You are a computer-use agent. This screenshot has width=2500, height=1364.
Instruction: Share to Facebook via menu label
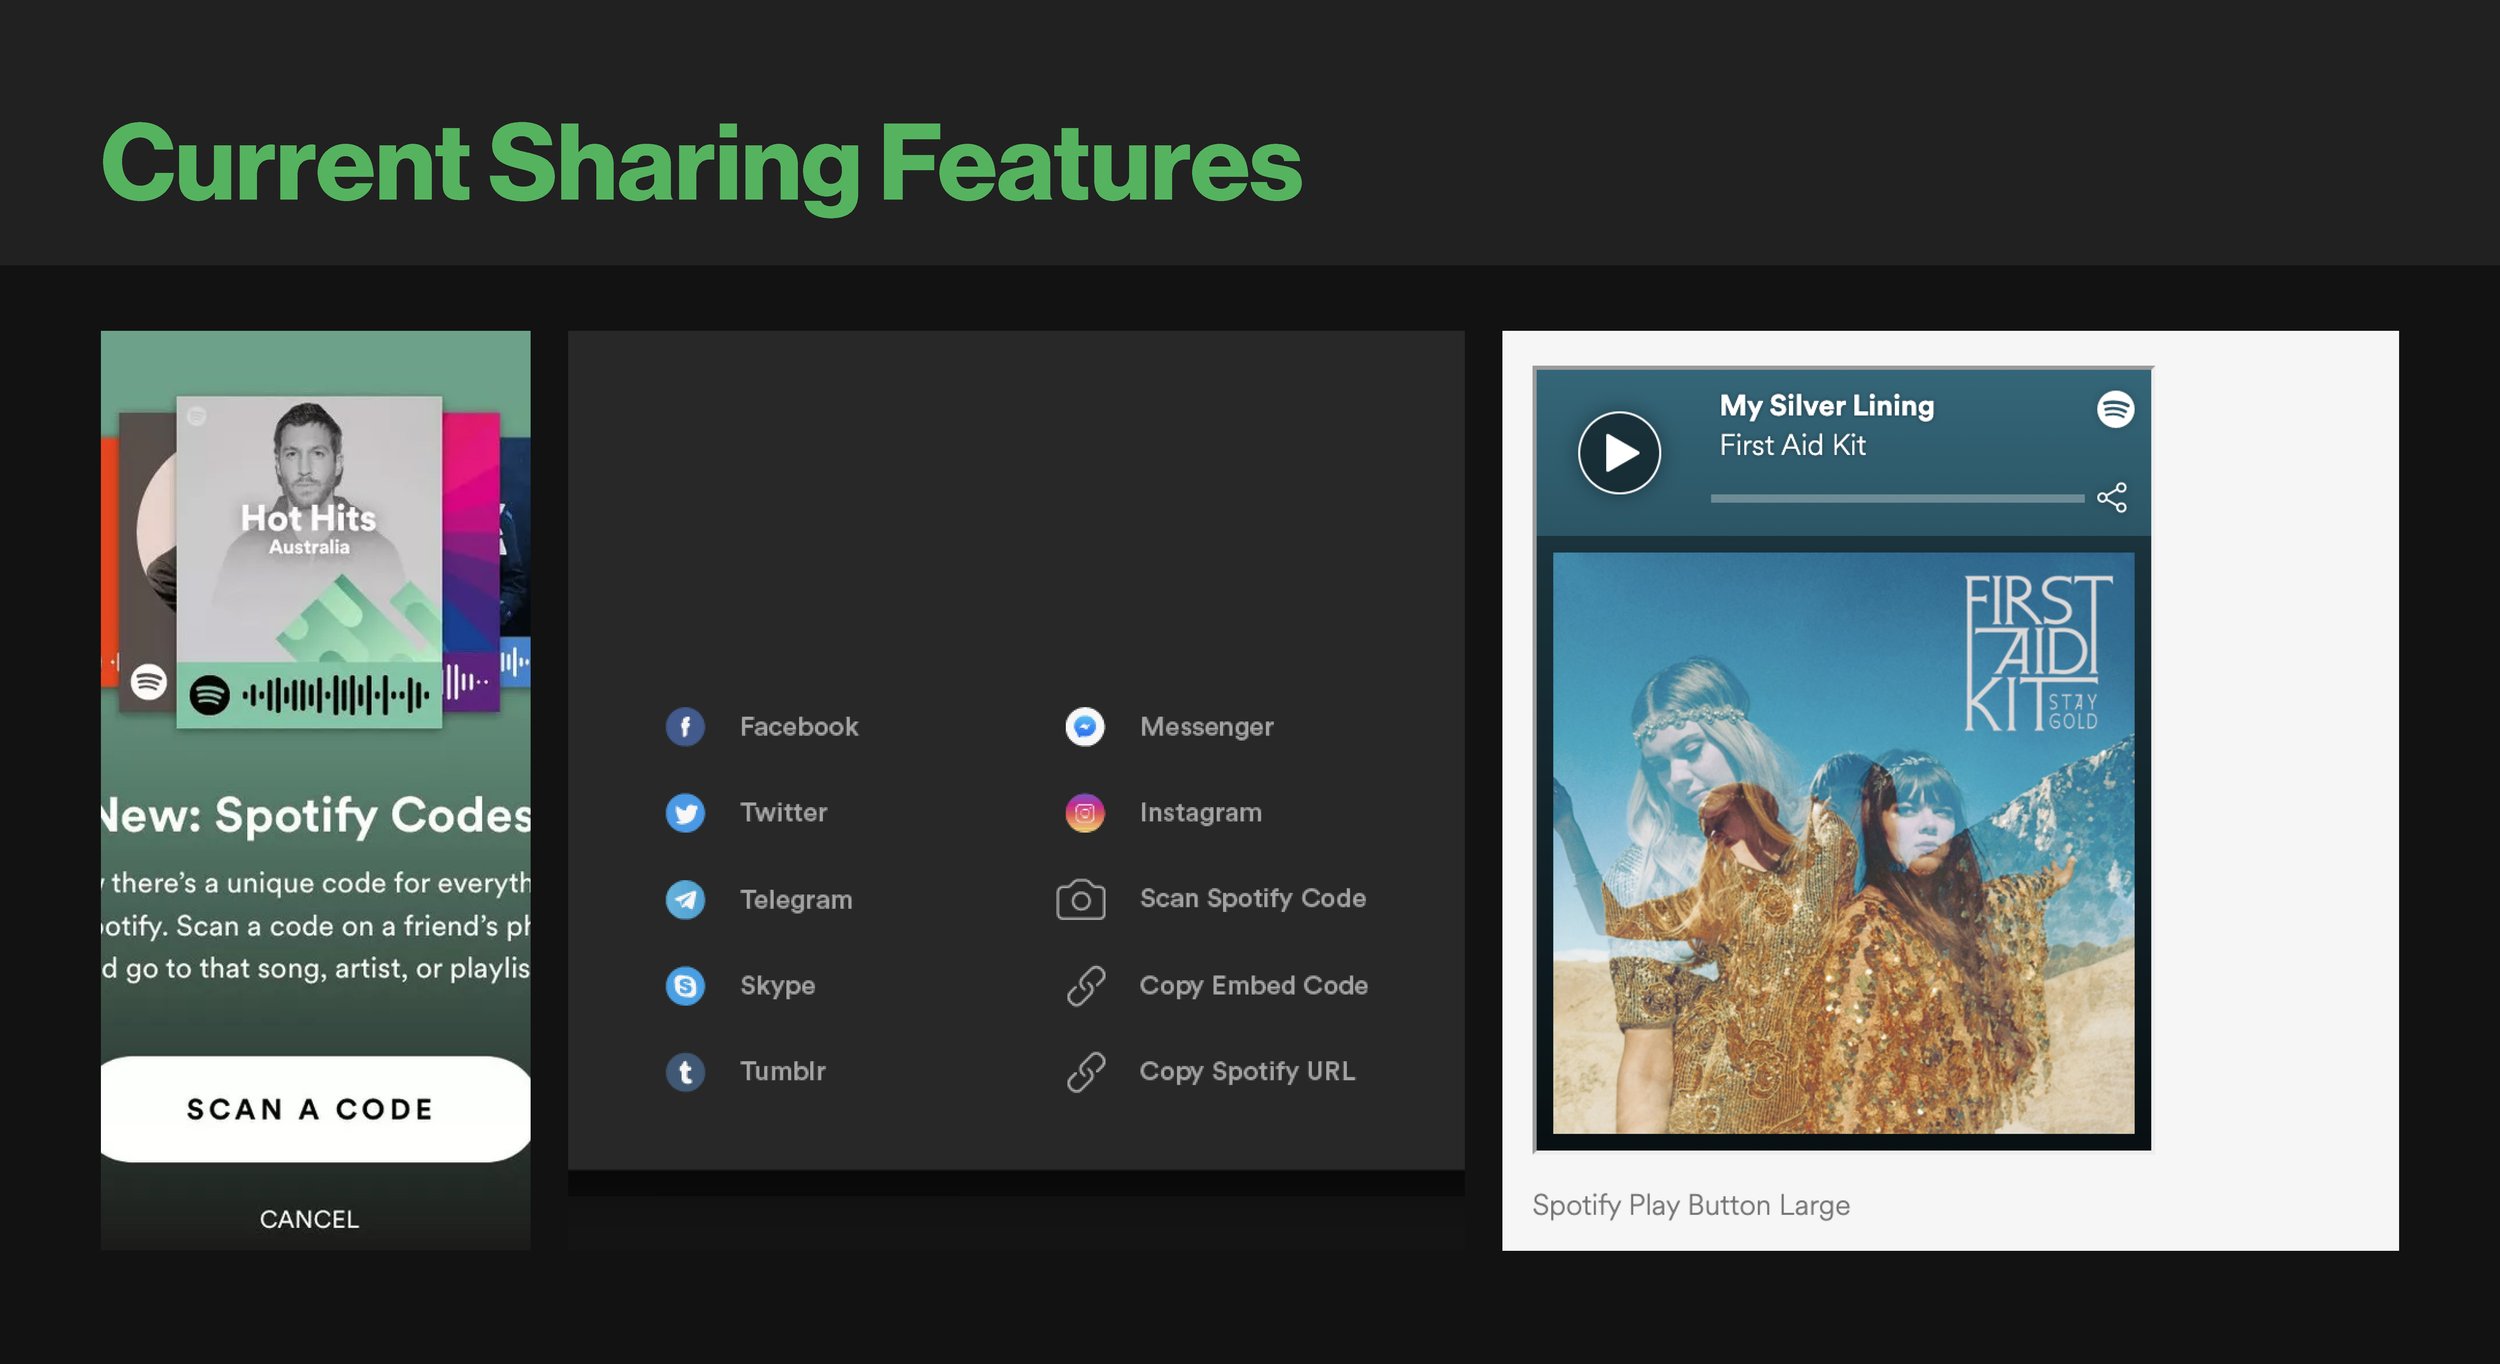(798, 727)
